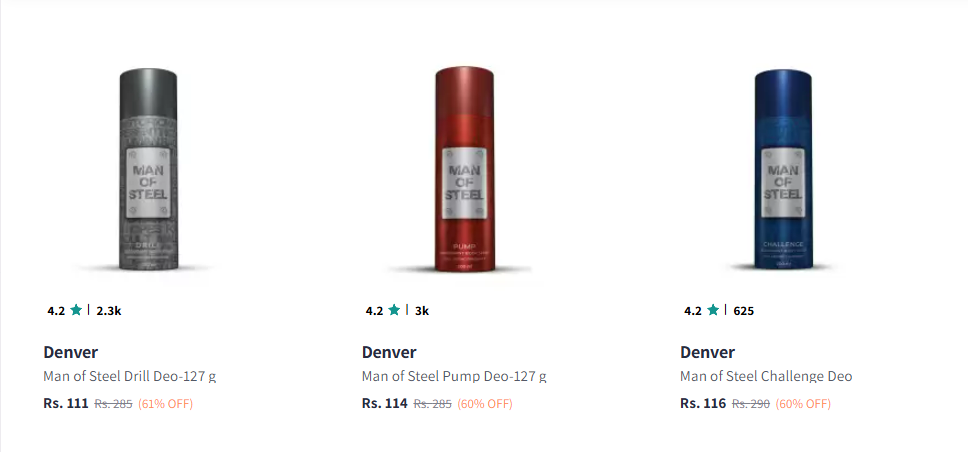Select the Denver brand name above Challenge Deo
968x452 pixels.
click(x=707, y=353)
